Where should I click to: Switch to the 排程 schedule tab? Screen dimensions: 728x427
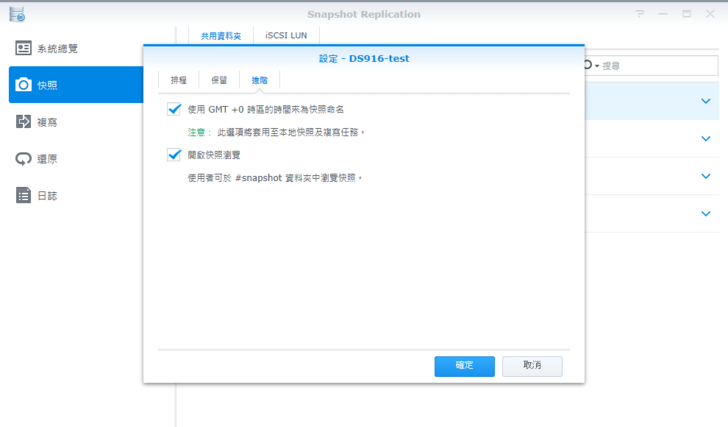pos(178,80)
